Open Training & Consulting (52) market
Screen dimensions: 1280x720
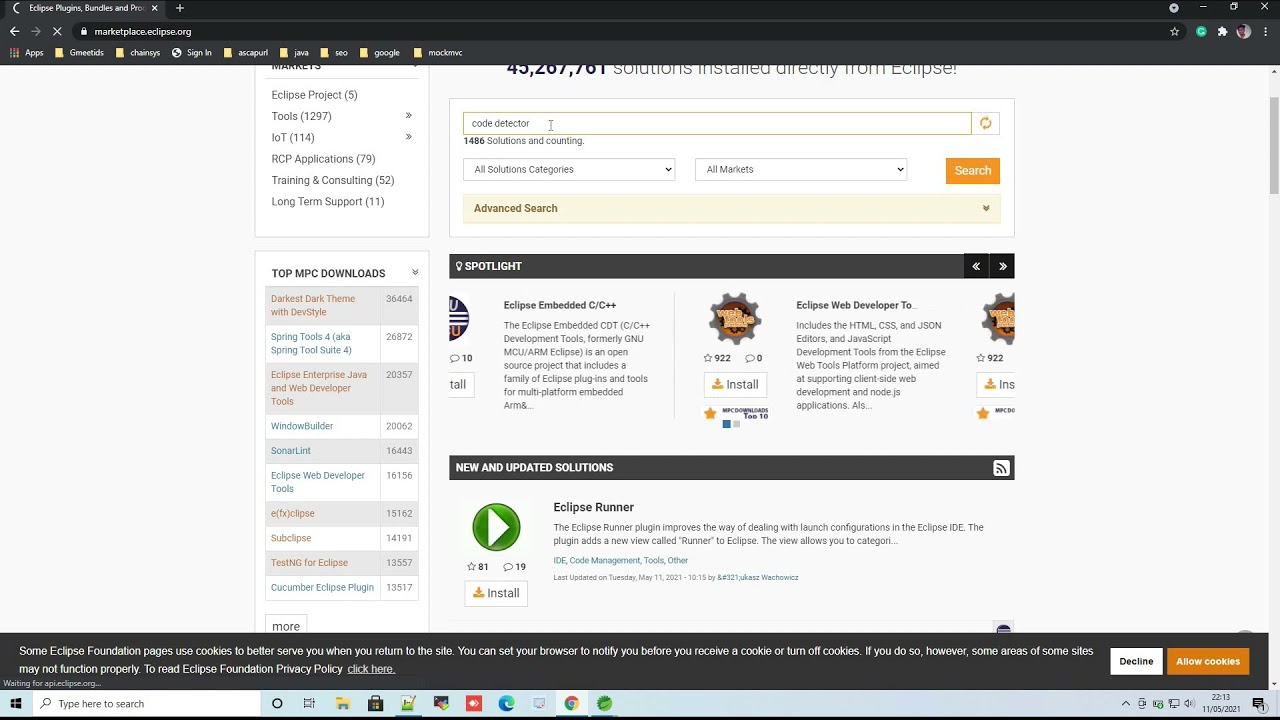[x=333, y=180]
